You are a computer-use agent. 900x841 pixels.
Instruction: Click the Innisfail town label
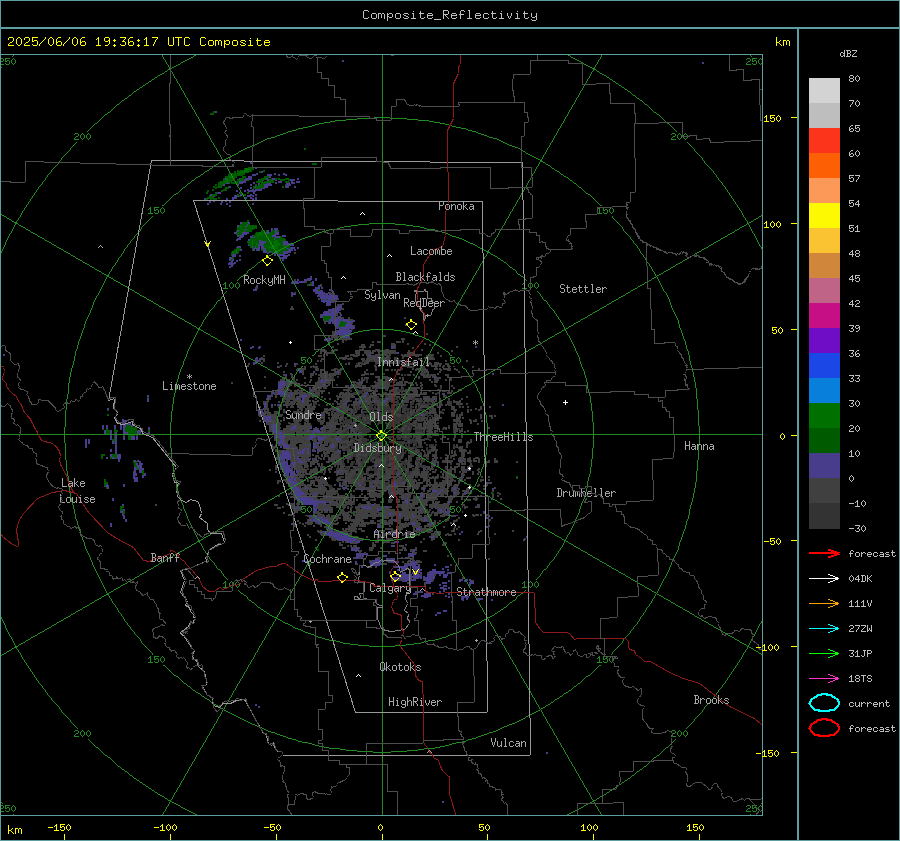point(403,362)
